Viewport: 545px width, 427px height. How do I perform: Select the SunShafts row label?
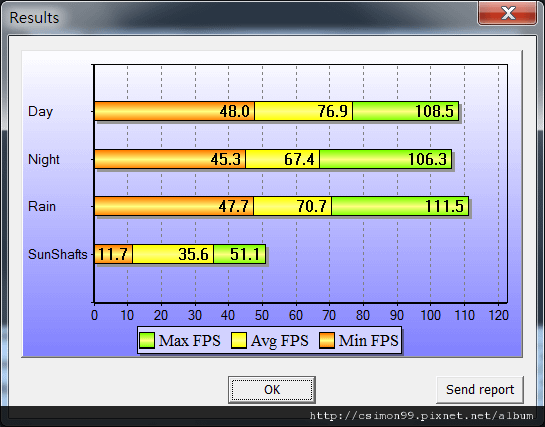click(57, 254)
